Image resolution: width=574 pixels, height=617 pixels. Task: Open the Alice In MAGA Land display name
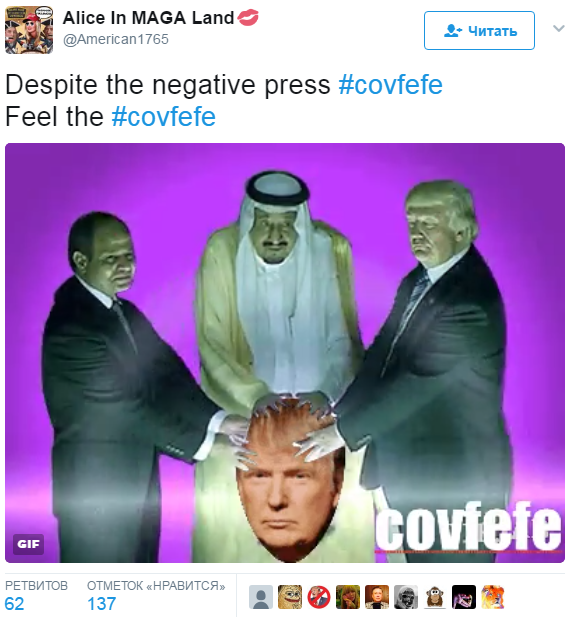[x=148, y=18]
